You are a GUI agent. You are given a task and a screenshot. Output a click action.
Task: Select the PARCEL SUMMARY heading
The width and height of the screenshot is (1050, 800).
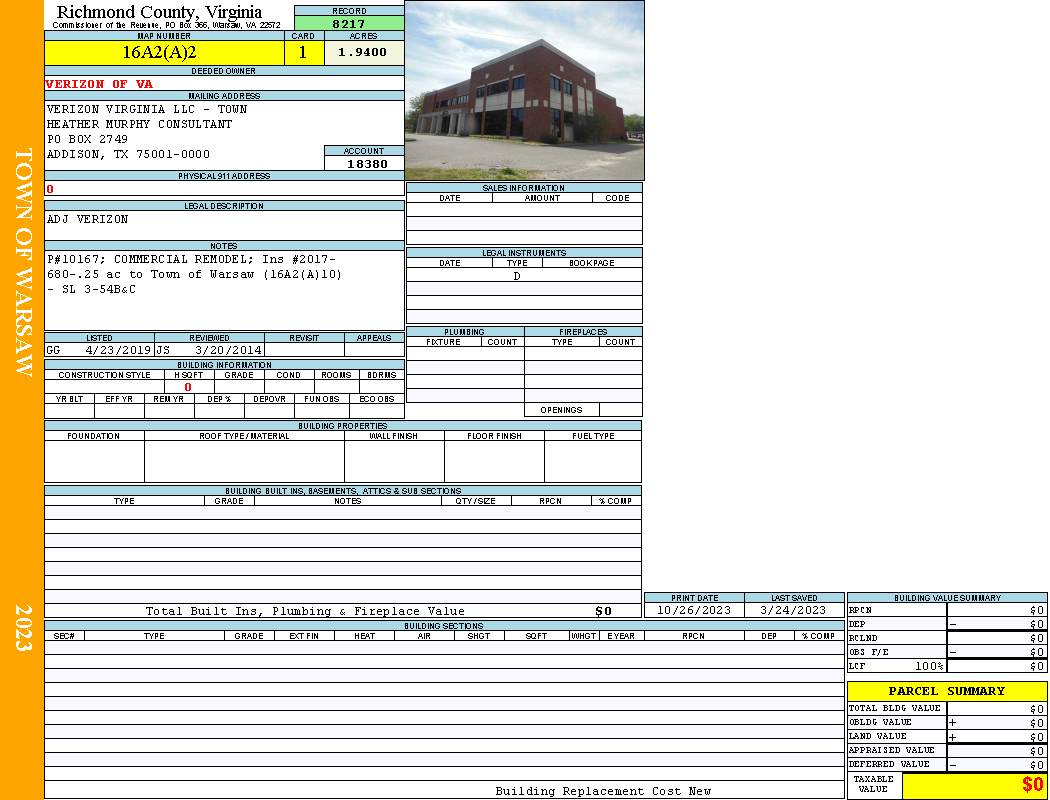947,691
